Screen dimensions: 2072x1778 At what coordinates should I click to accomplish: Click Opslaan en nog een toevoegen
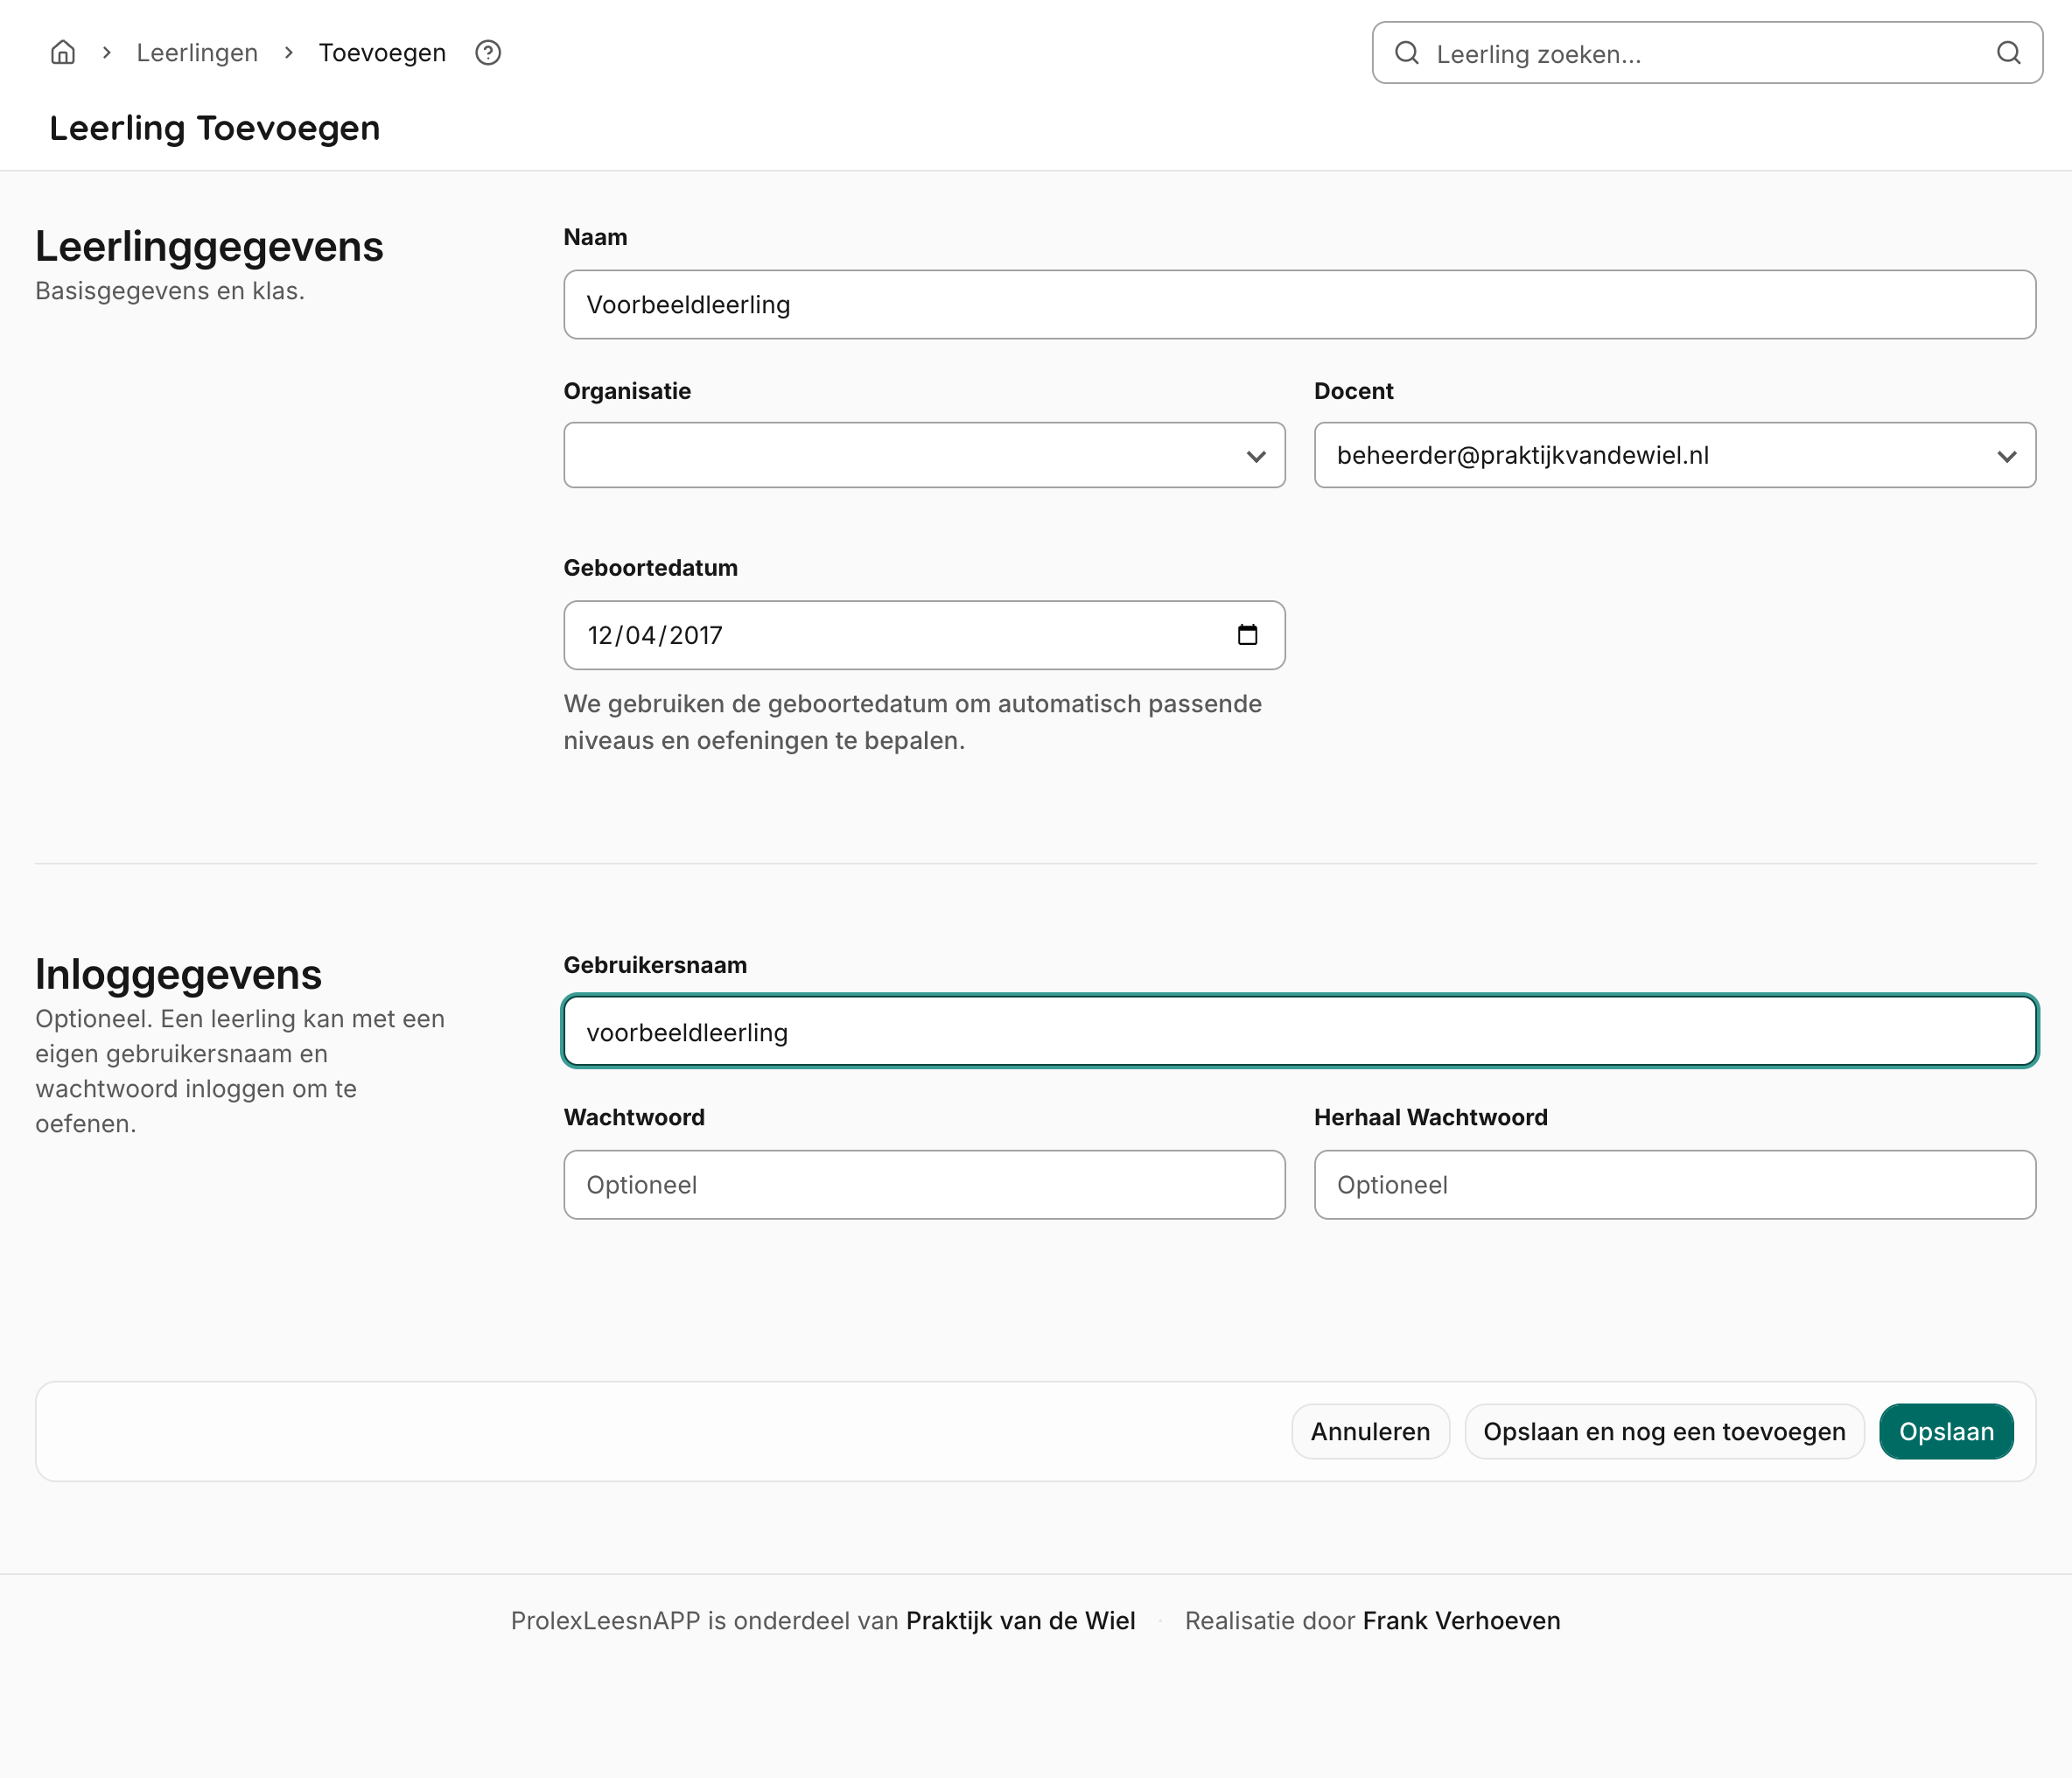pos(1664,1432)
